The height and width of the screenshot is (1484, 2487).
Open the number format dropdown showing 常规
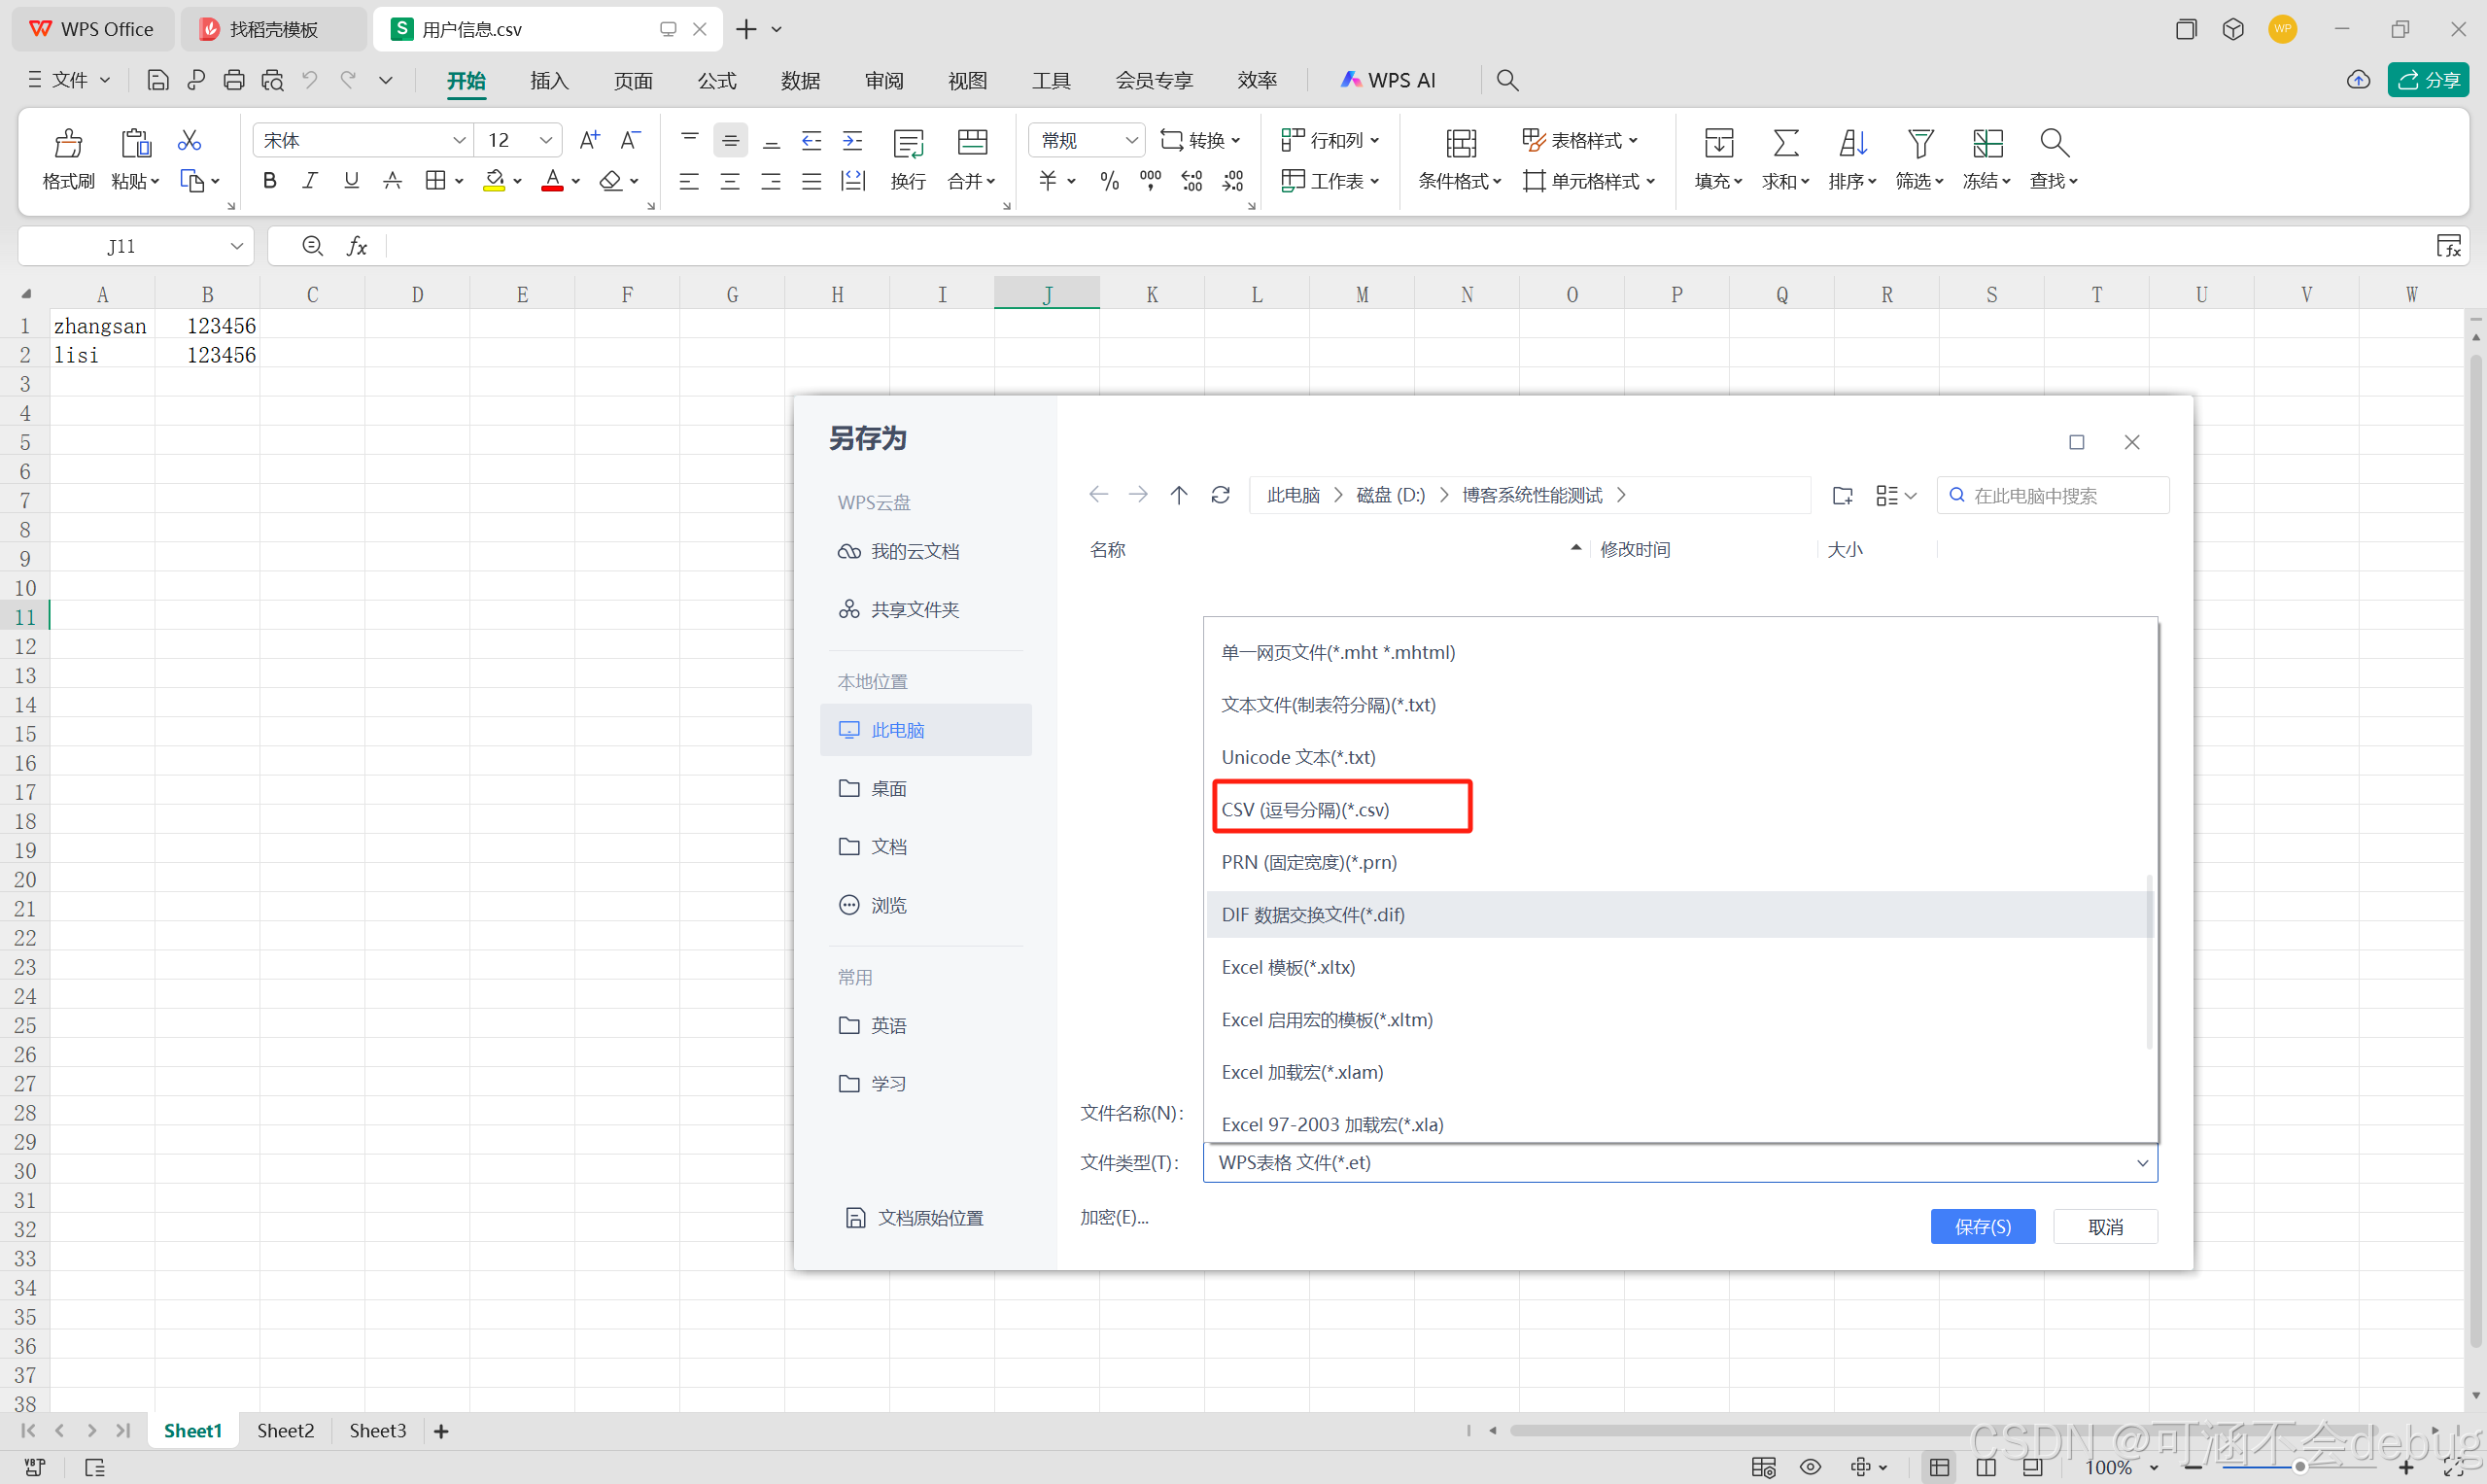tap(1131, 140)
